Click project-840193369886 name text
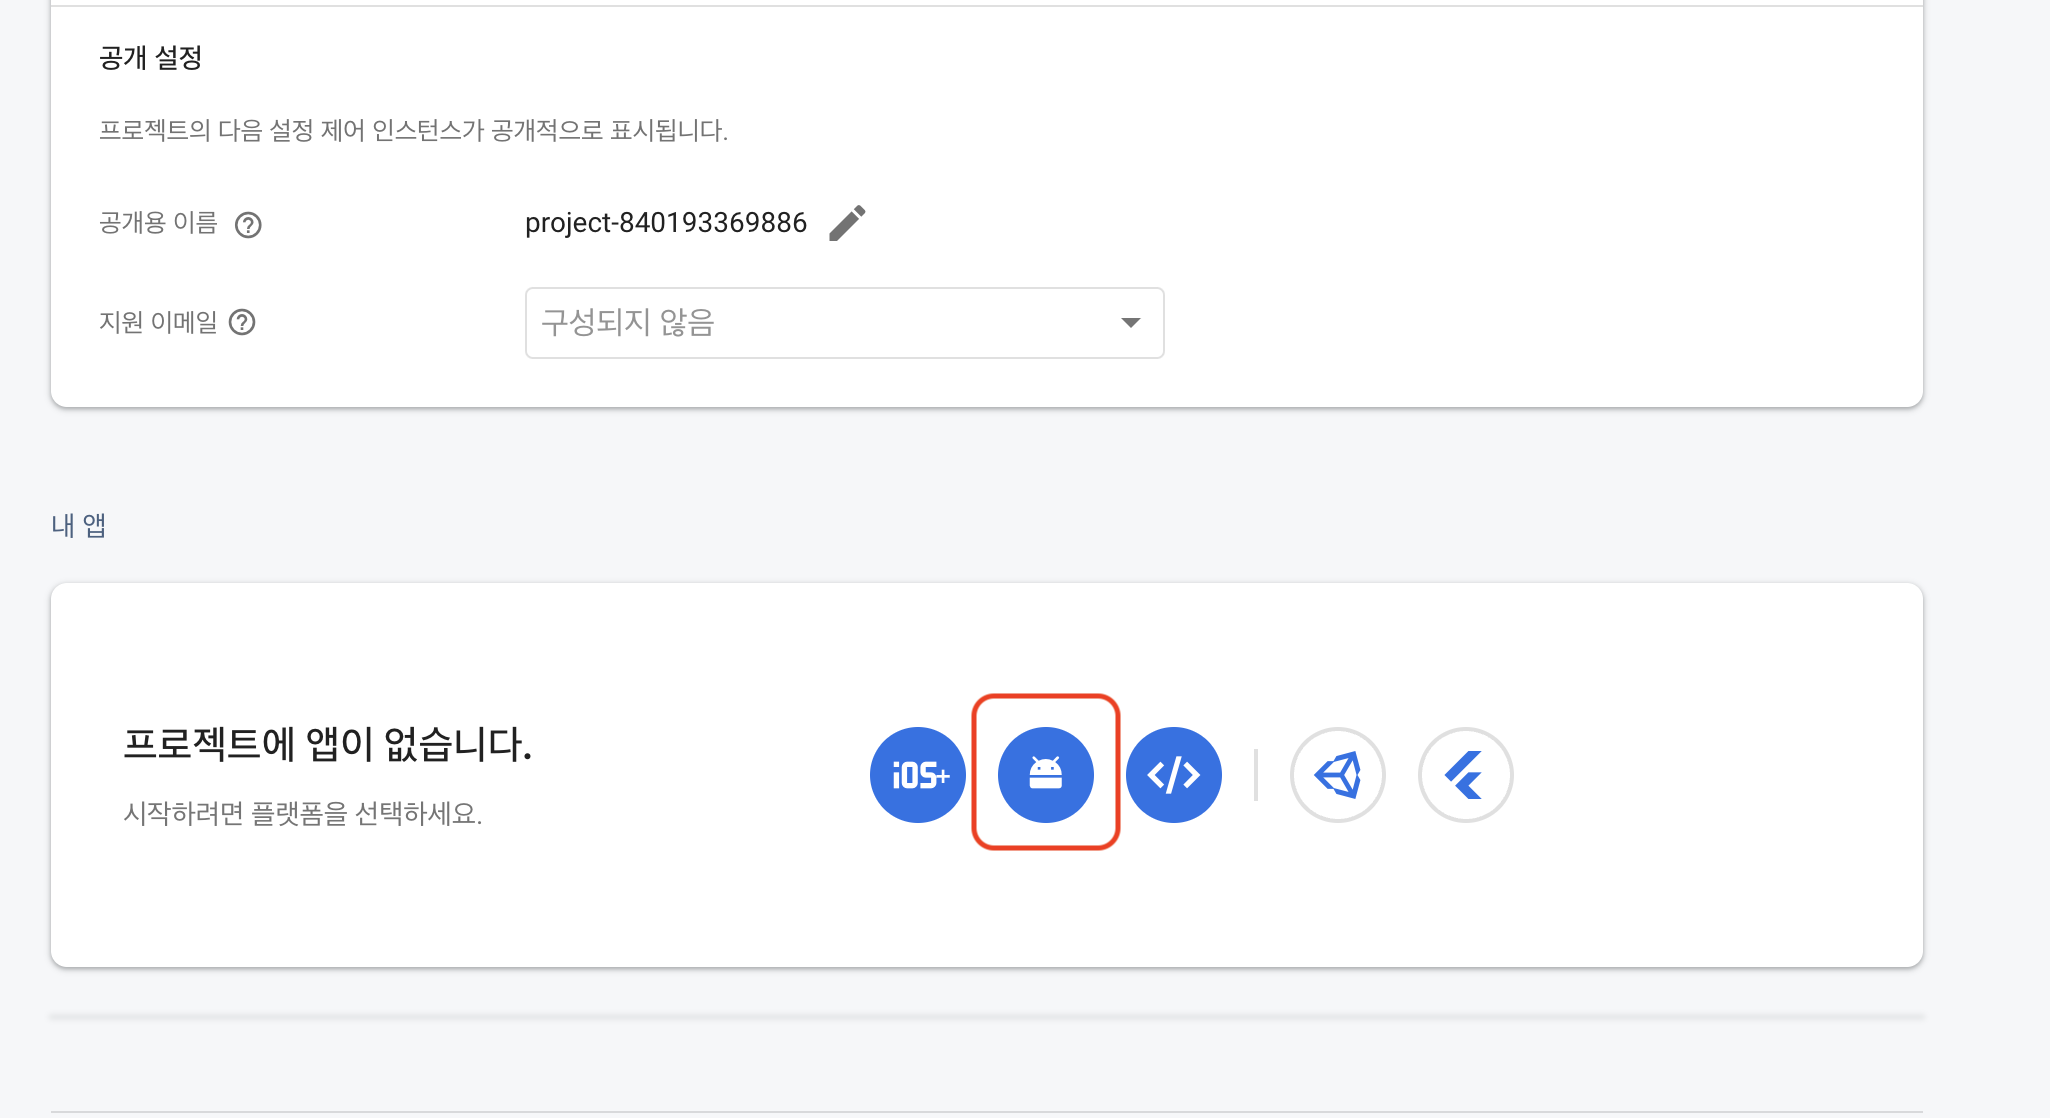The image size is (2050, 1118). 665,223
